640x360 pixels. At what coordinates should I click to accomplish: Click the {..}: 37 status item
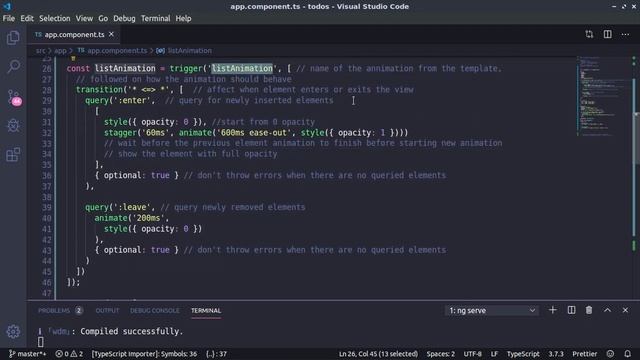click(x=216, y=354)
